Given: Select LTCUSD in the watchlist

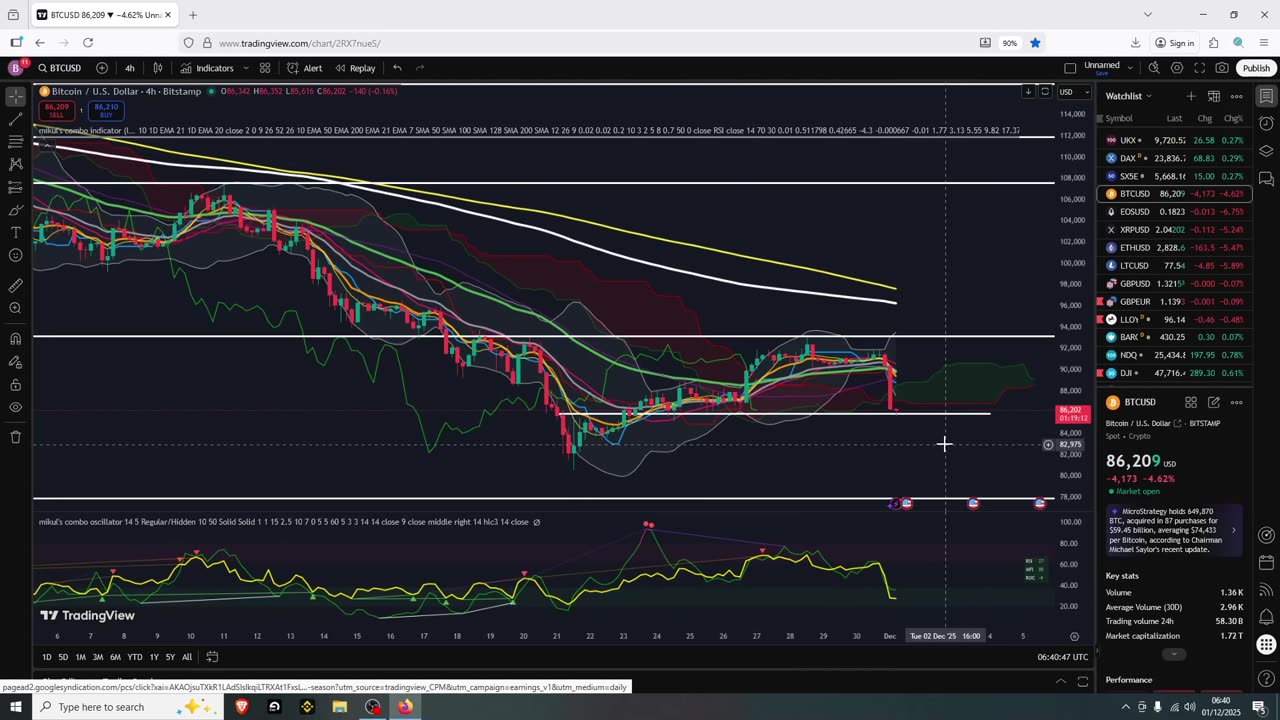Looking at the screenshot, I should coord(1175,265).
